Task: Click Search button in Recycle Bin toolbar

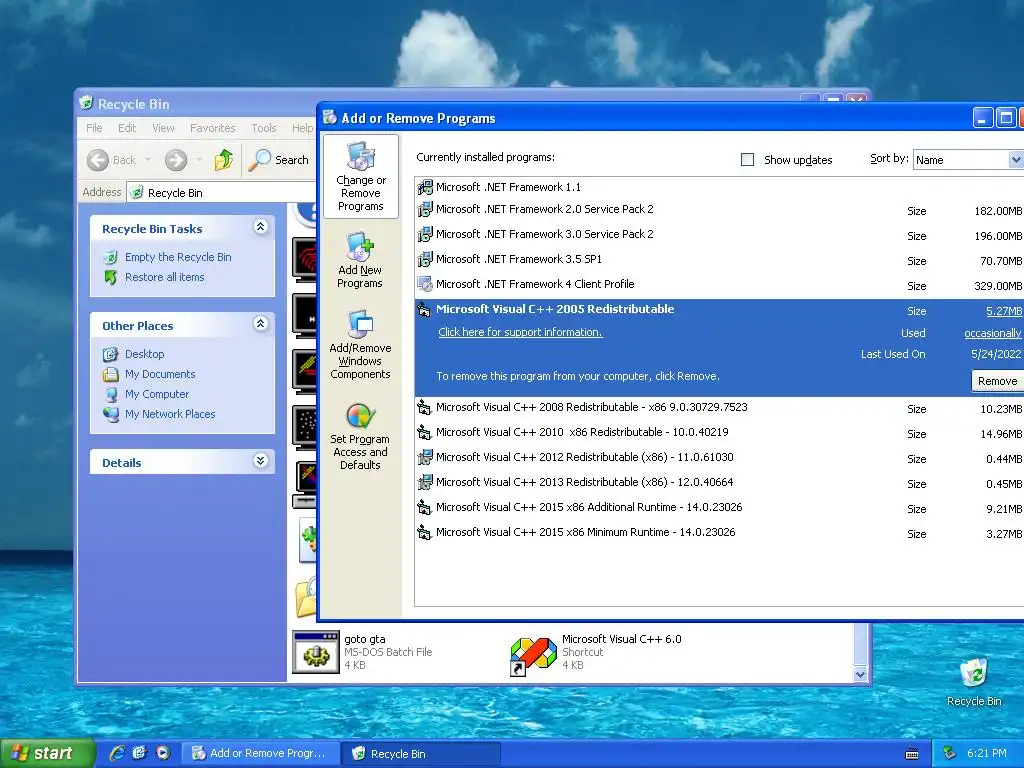Action: pyautogui.click(x=278, y=160)
